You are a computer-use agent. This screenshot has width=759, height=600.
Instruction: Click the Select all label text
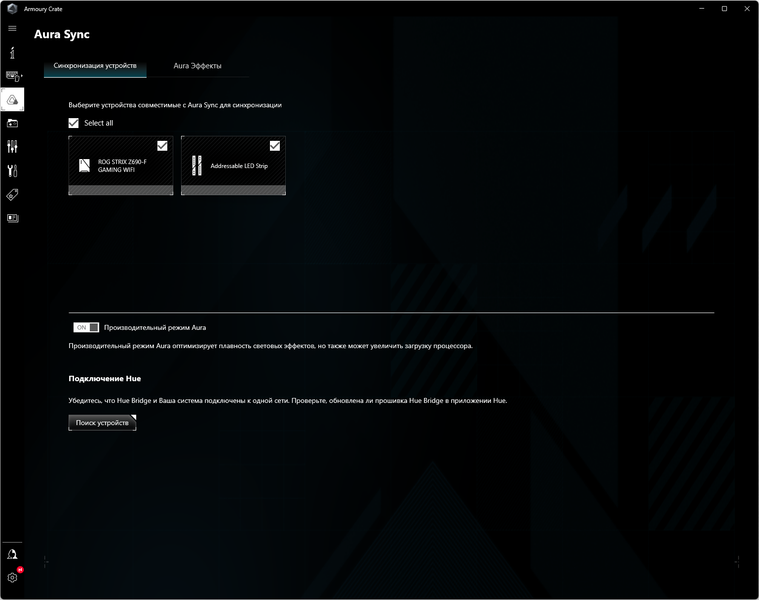pos(99,123)
